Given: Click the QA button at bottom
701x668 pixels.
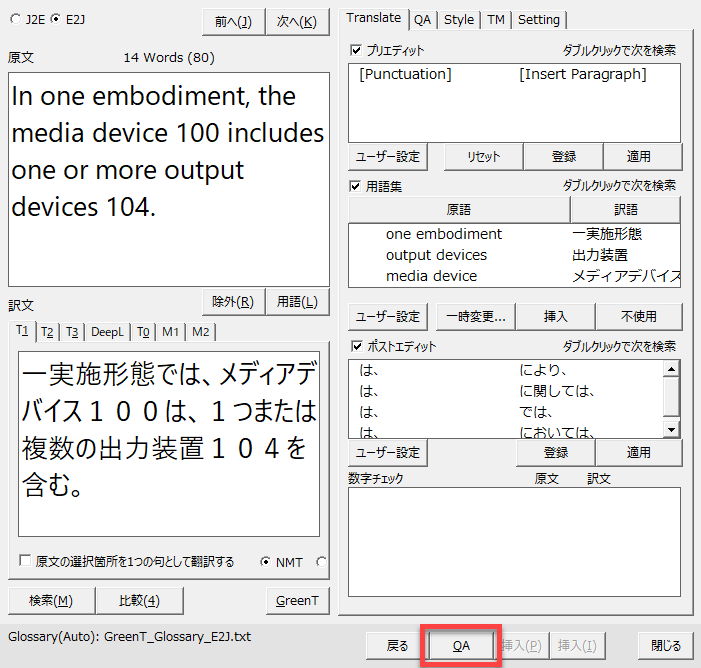Looking at the screenshot, I should click(461, 646).
